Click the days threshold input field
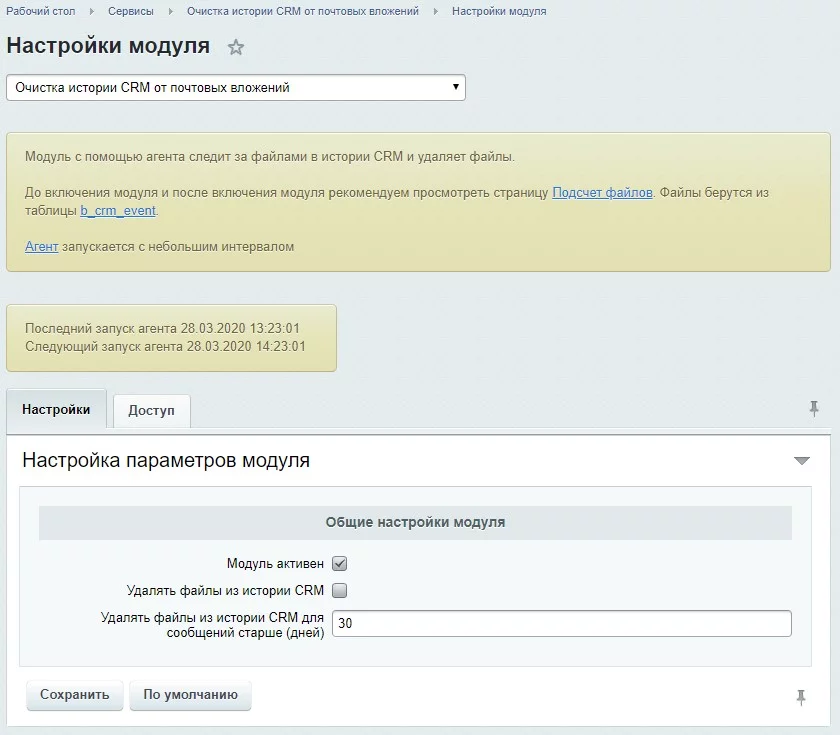Screen dimensions: 840x735 click(561, 623)
